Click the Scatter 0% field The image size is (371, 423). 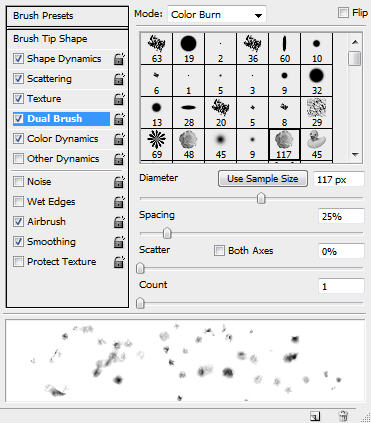click(341, 251)
